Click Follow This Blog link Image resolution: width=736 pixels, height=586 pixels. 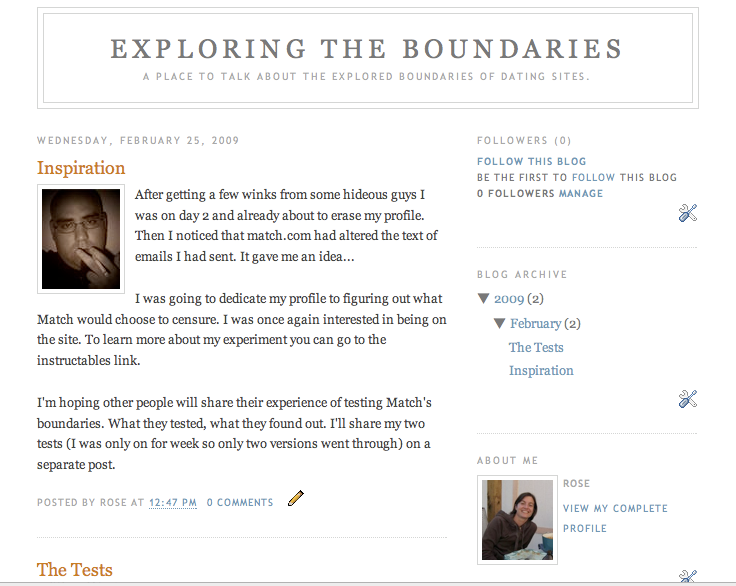click(532, 162)
